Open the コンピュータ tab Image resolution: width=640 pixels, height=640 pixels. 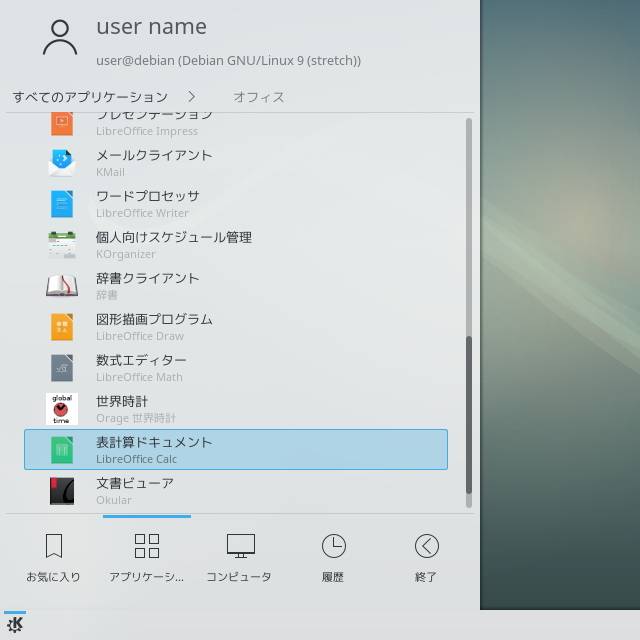tap(240, 557)
